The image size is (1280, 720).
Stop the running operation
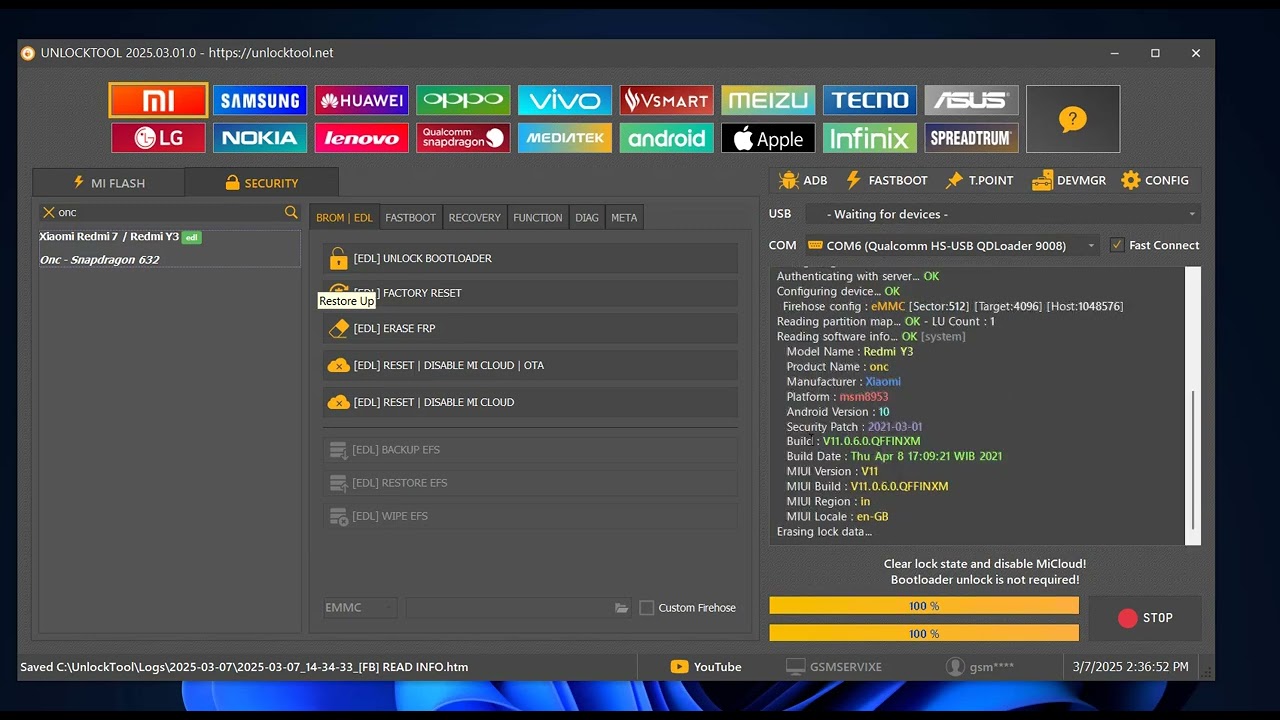pos(1145,618)
